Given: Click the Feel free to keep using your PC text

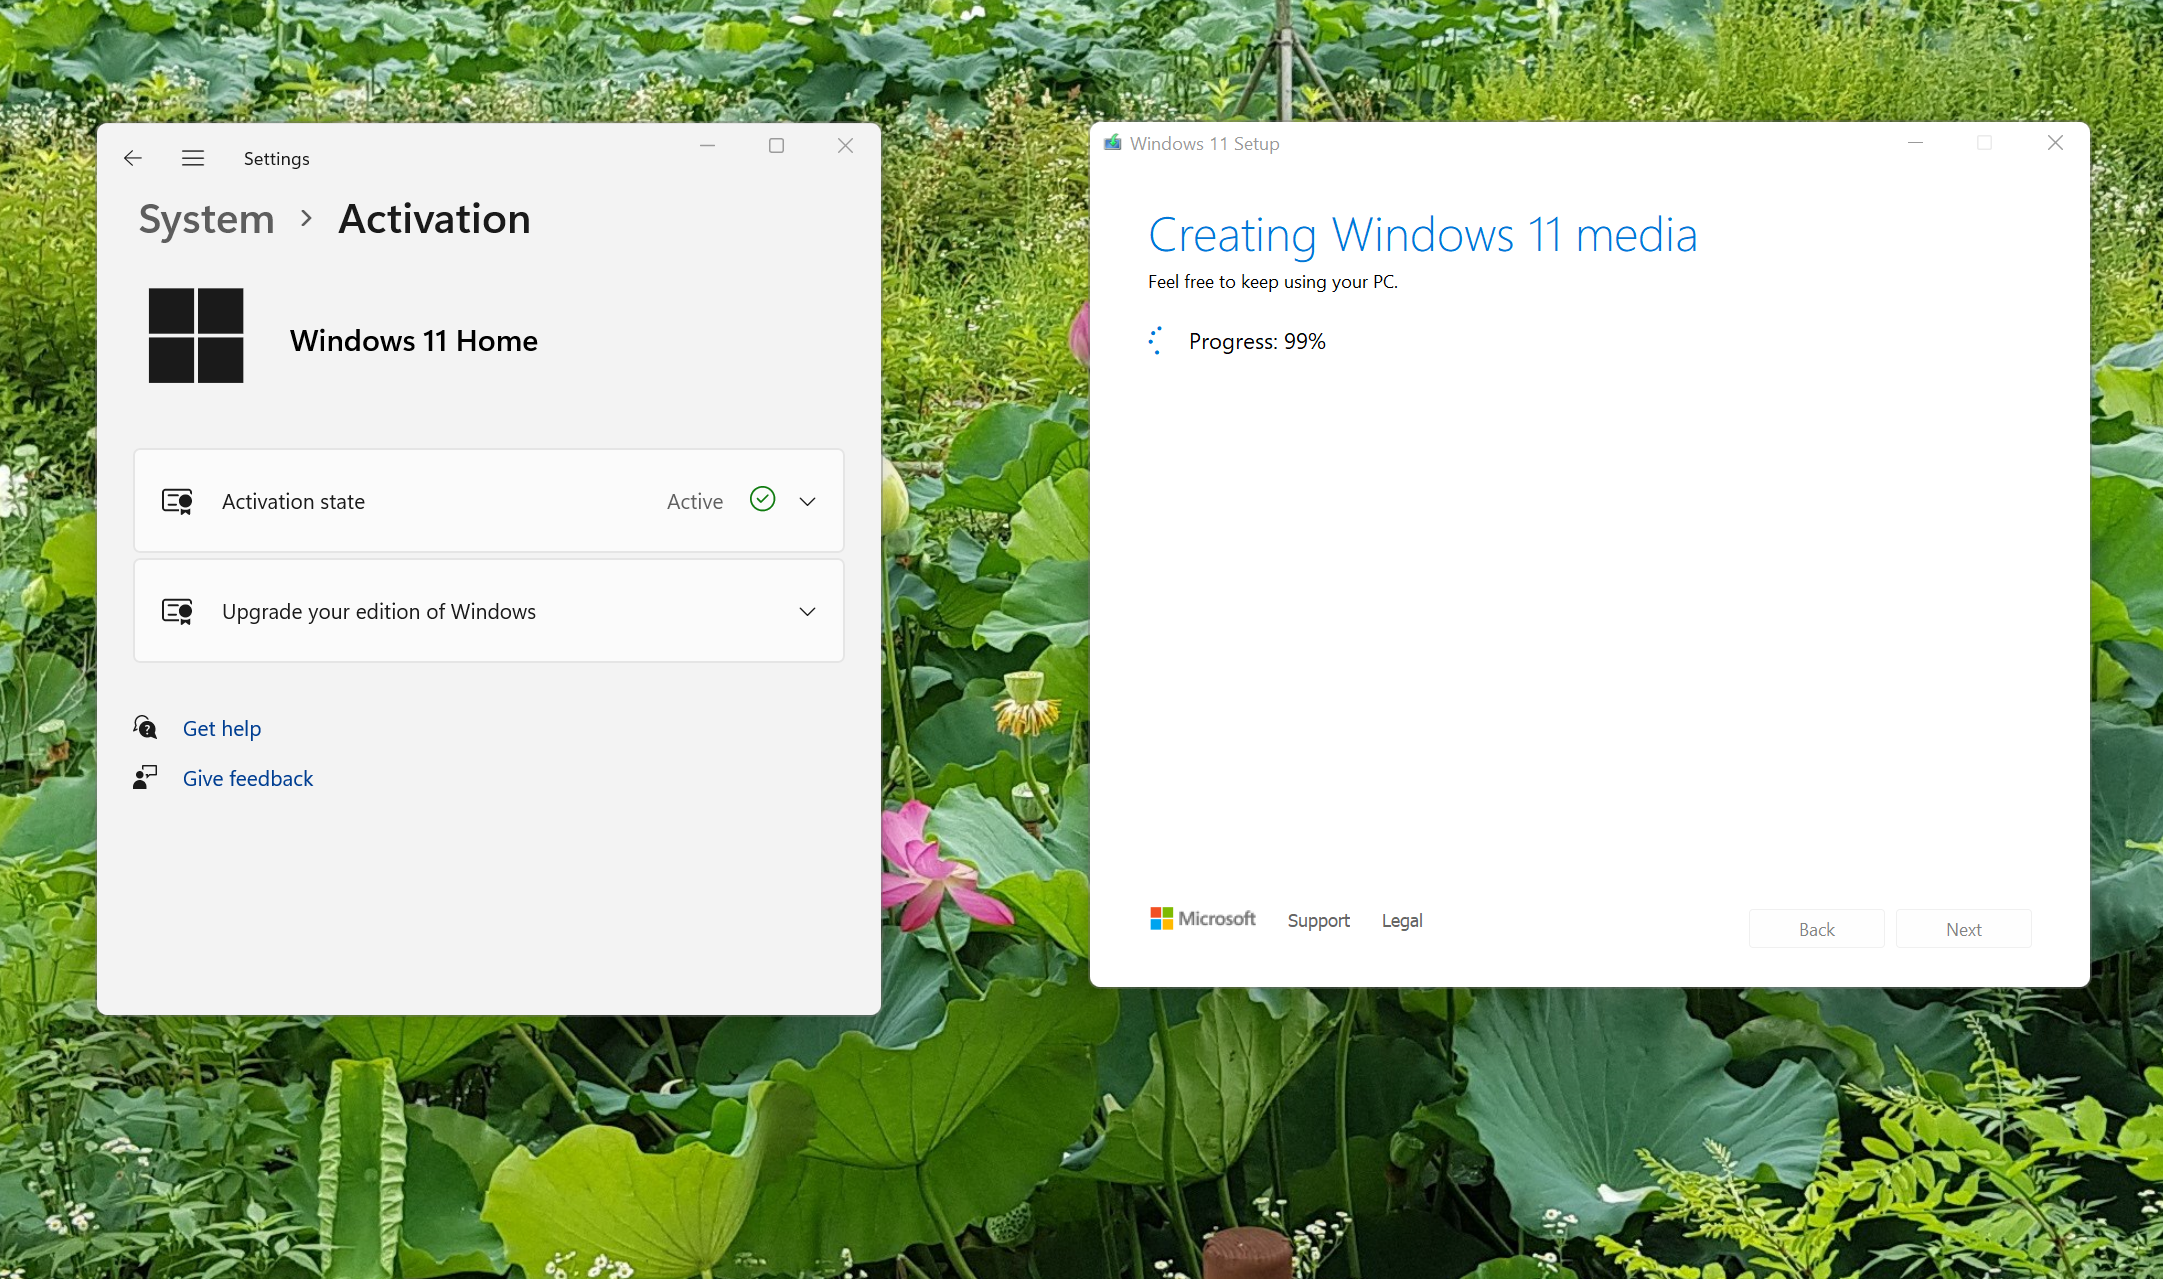Looking at the screenshot, I should [1272, 282].
